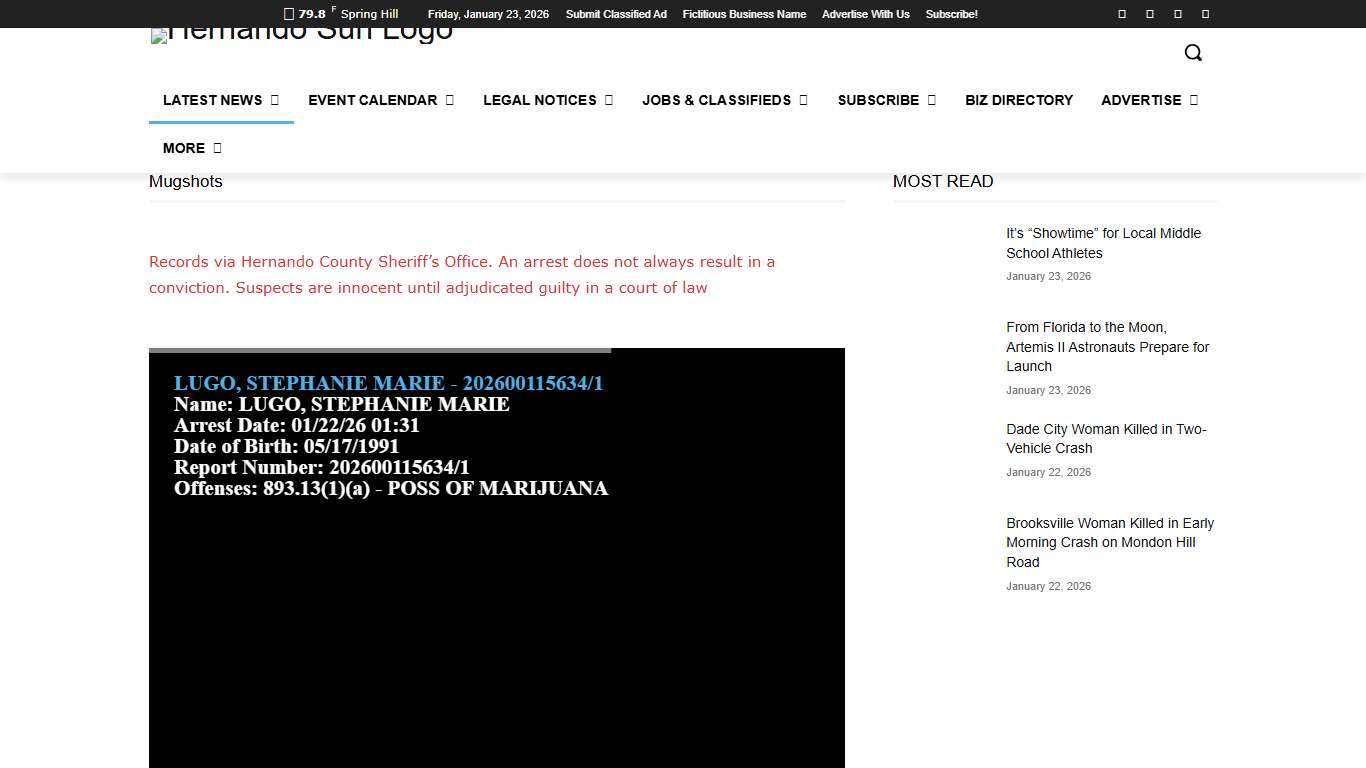Screen dimensions: 1366x768
Task: Select the Latest News menu tab
Action: pyautogui.click(x=213, y=100)
